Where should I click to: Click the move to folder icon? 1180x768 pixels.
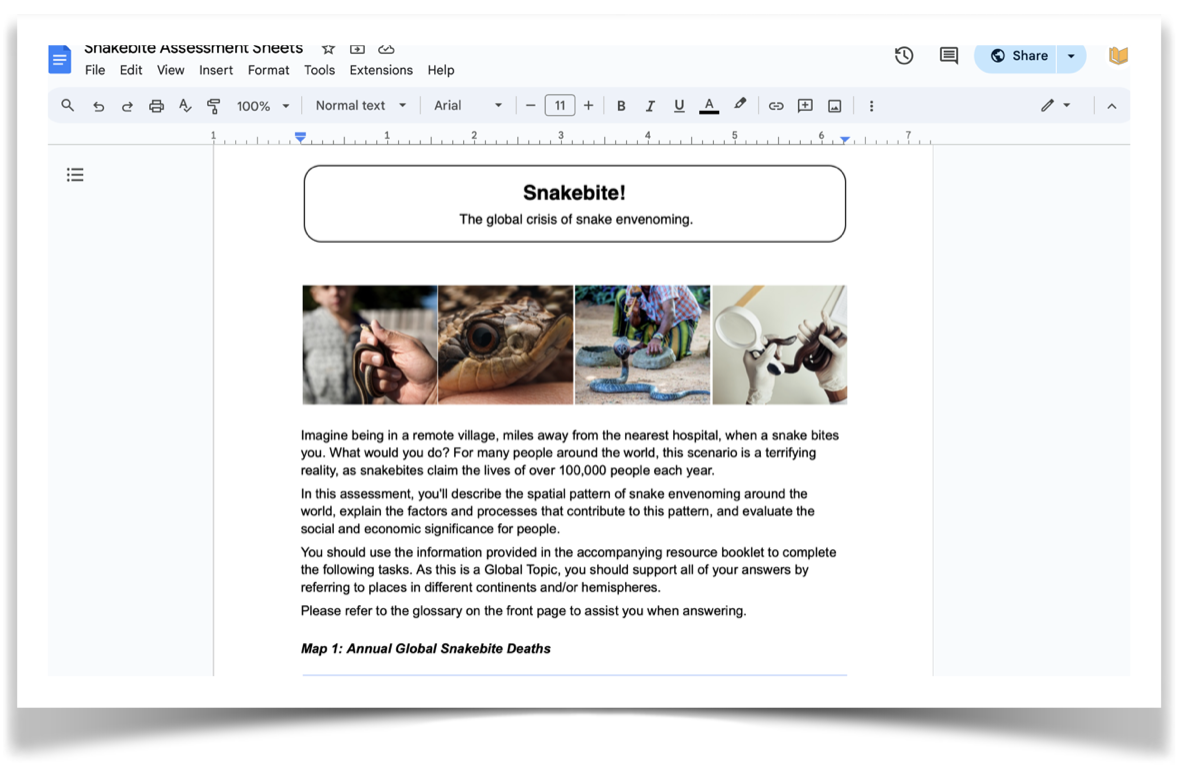(x=357, y=49)
